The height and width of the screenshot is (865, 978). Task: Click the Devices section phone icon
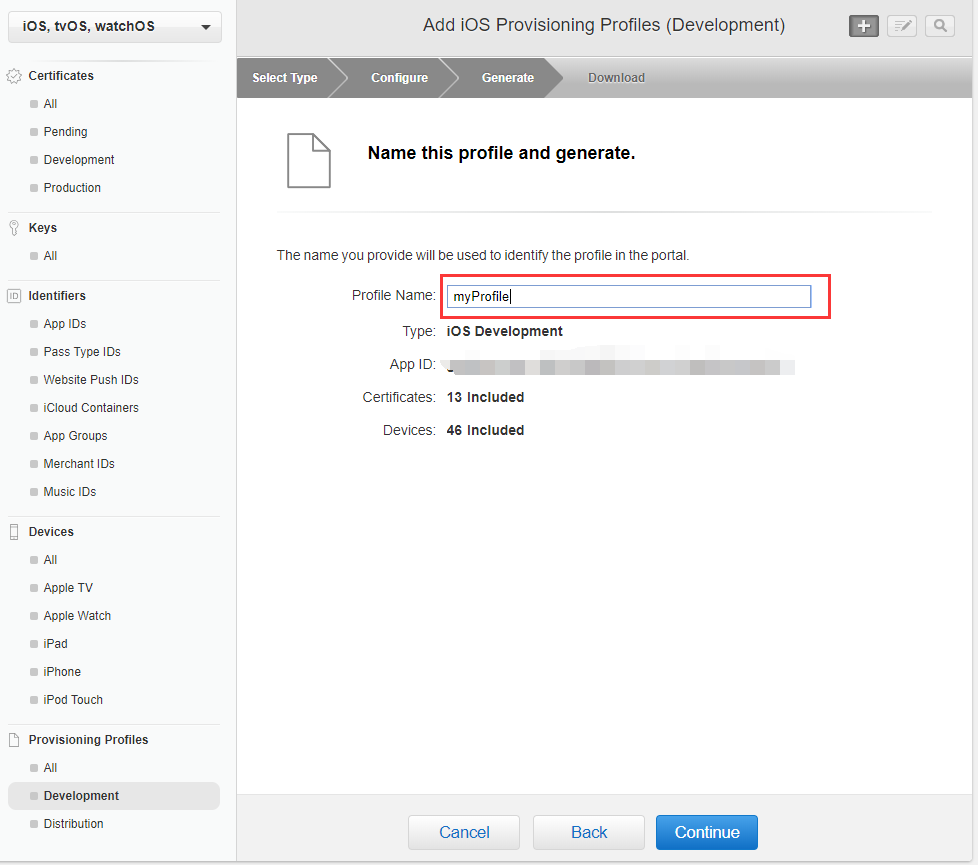pyautogui.click(x=14, y=532)
